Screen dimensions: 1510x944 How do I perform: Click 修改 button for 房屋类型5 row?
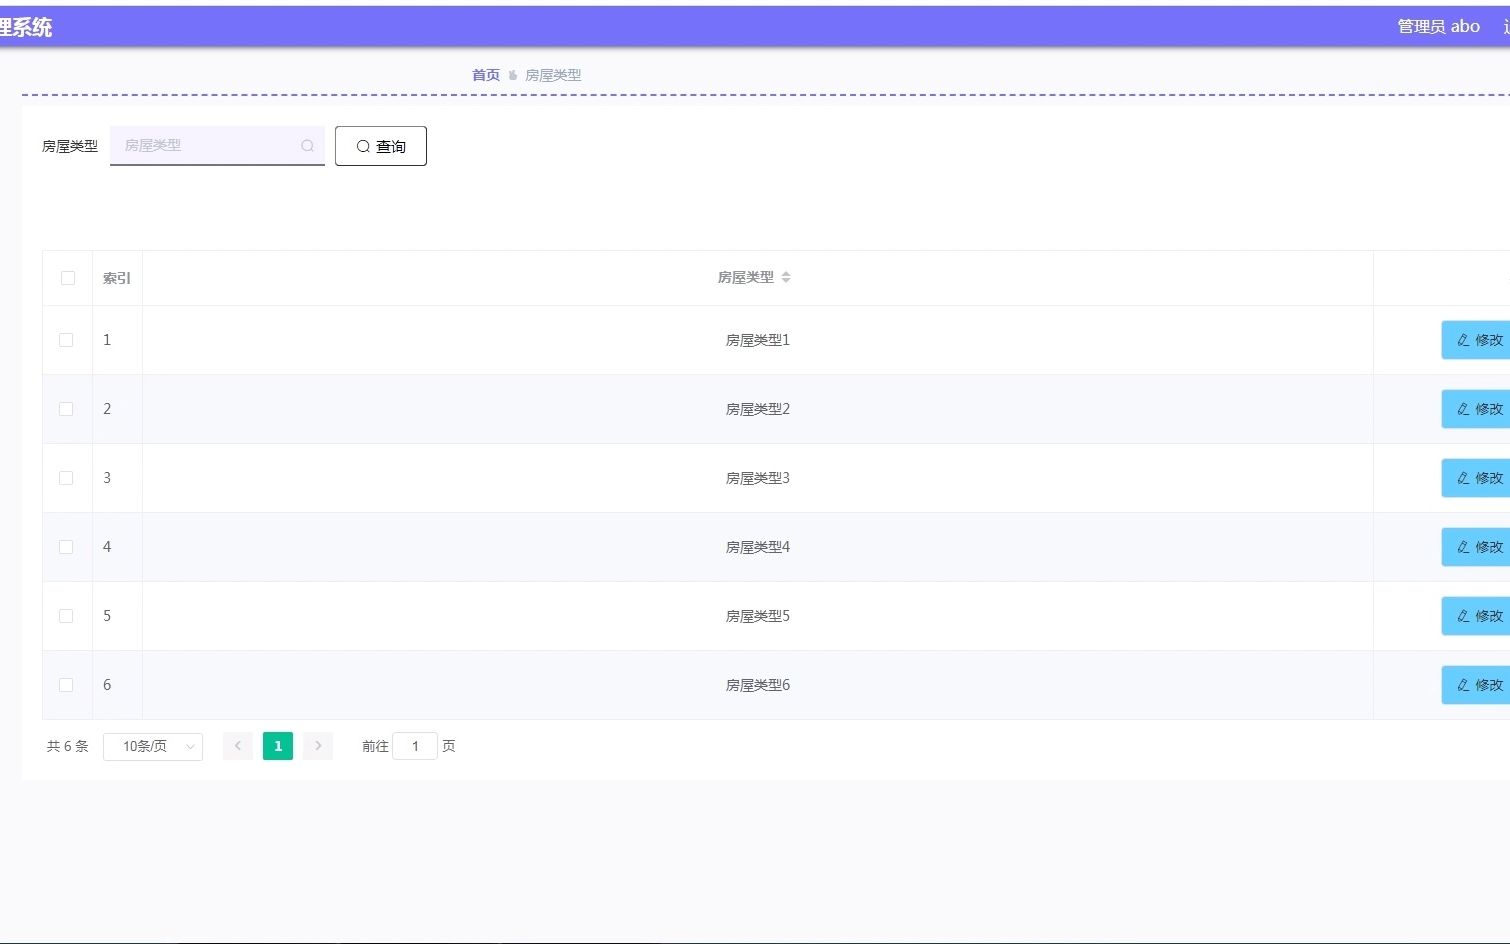pyautogui.click(x=1476, y=616)
